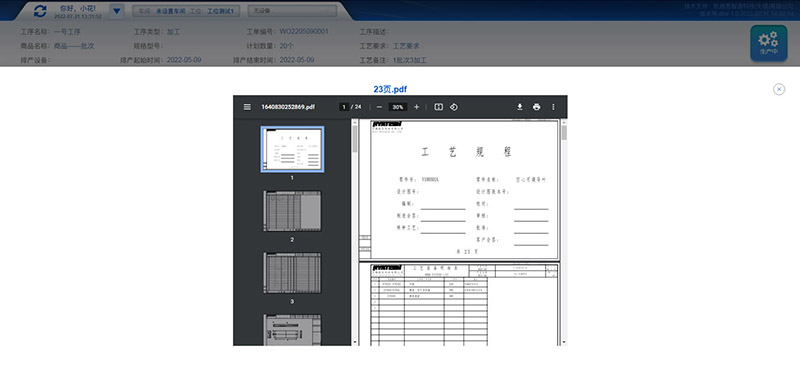Expand the user dropdown arrow
Image resolution: width=800 pixels, height=391 pixels.
coord(117,11)
